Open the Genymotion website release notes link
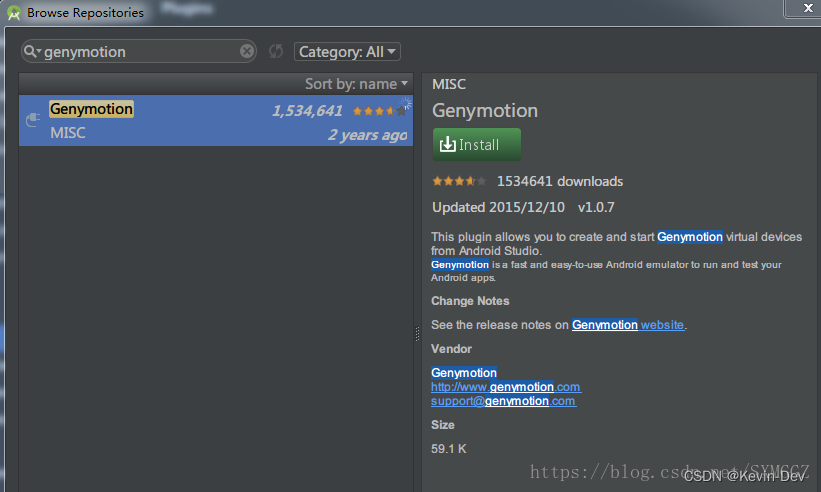This screenshot has width=821, height=492. (x=628, y=325)
